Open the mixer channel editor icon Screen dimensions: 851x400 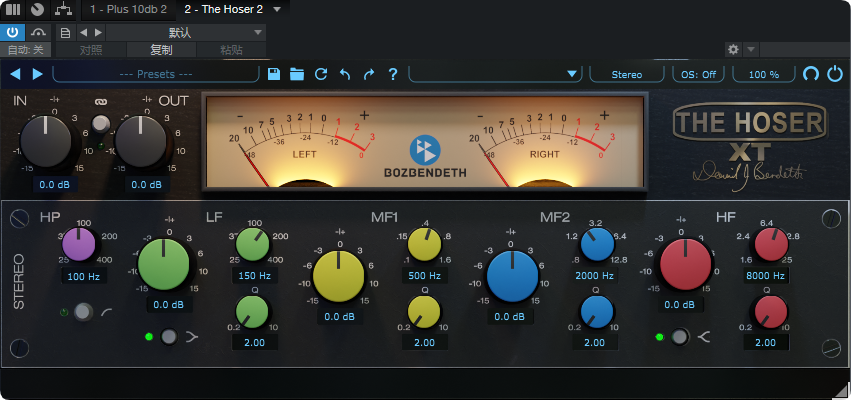pyautogui.click(x=12, y=9)
